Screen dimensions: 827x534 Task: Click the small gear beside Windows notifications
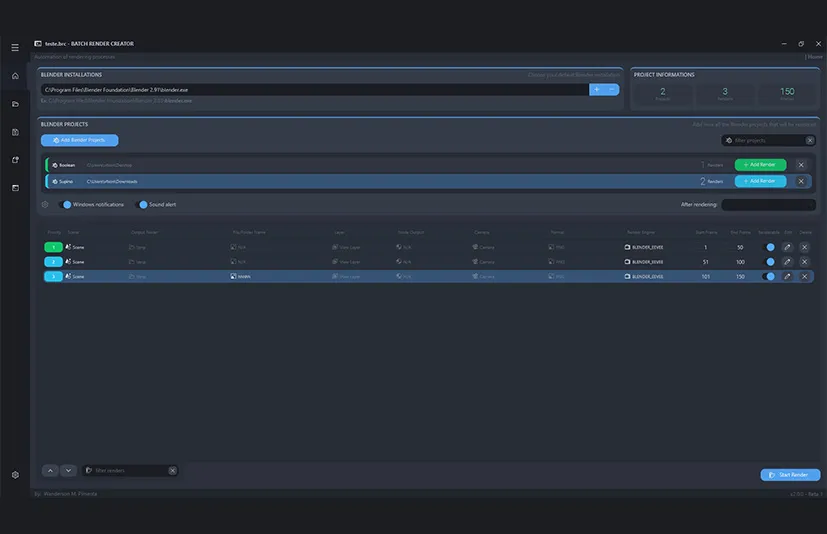pos(45,205)
